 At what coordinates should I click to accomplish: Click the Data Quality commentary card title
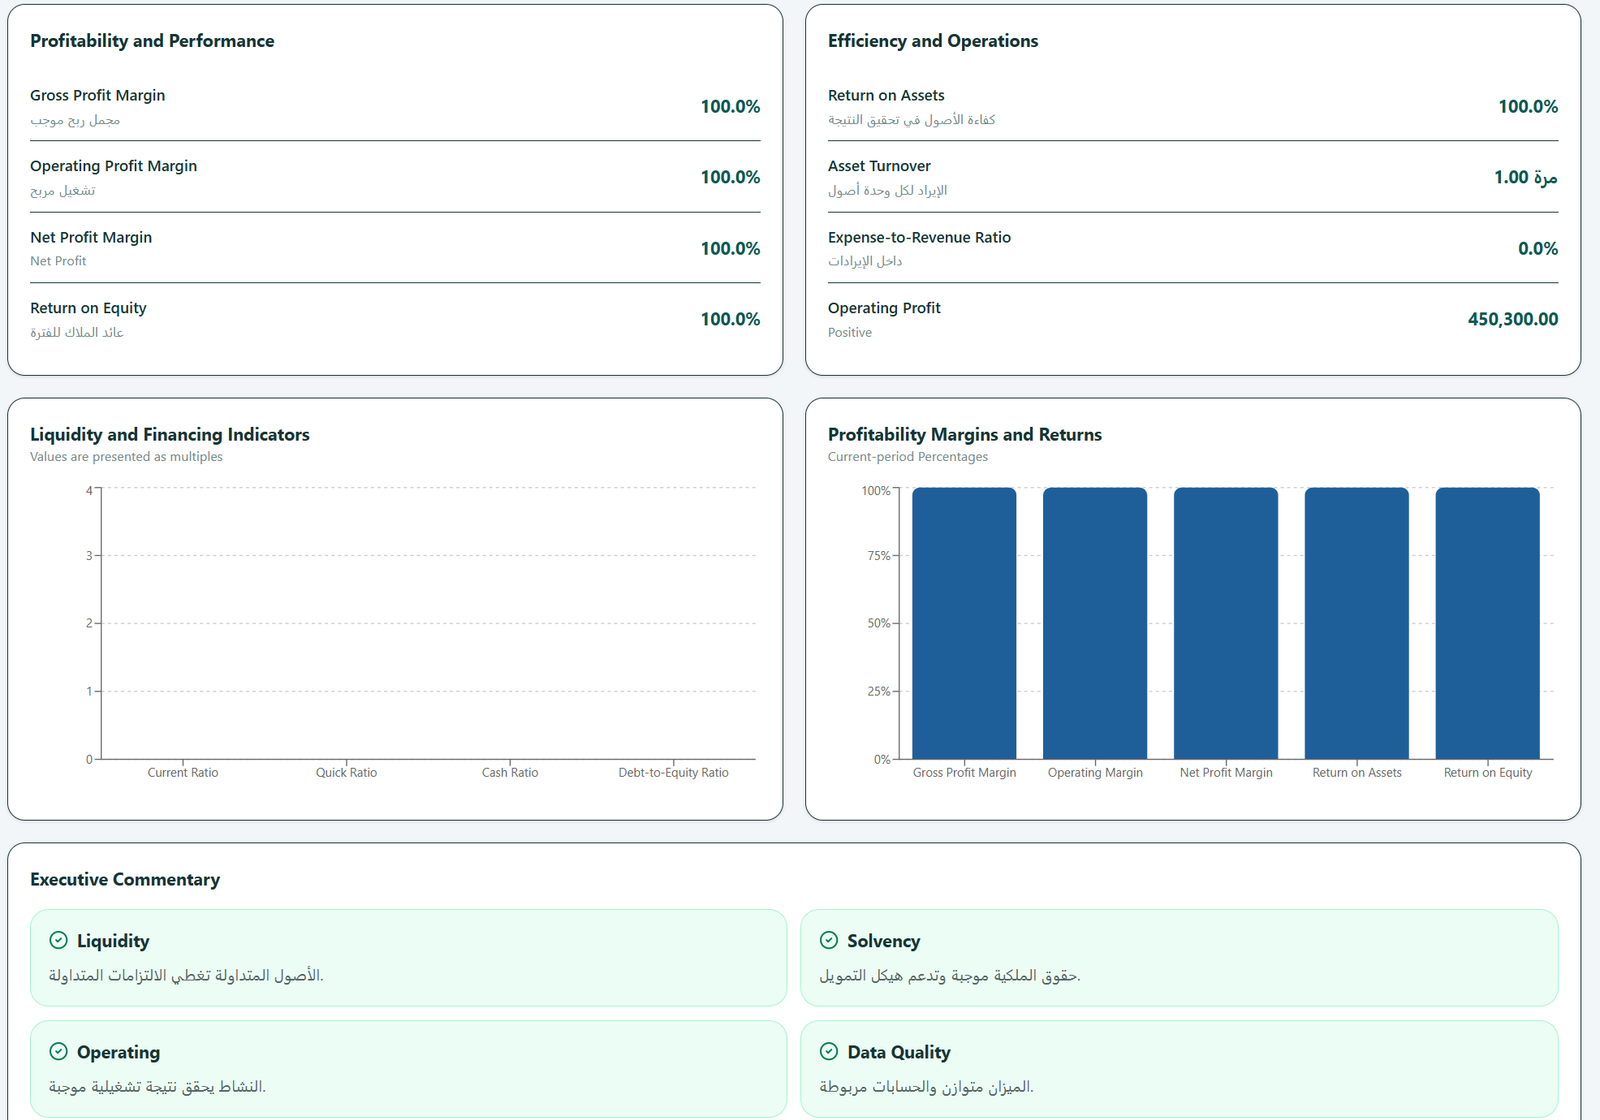tap(899, 1052)
